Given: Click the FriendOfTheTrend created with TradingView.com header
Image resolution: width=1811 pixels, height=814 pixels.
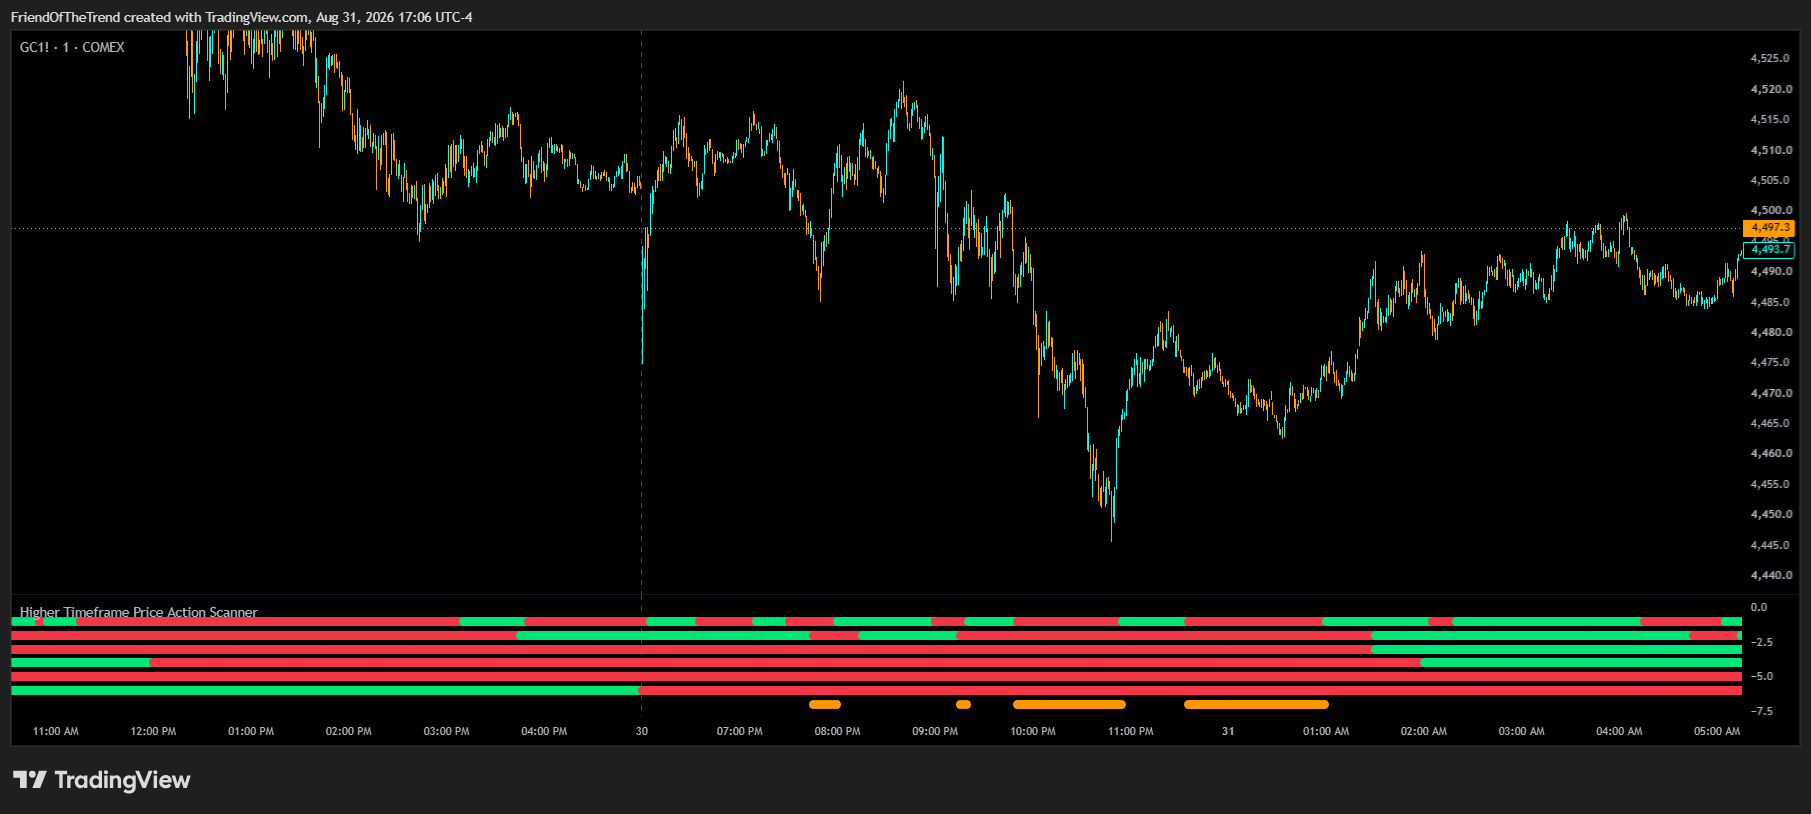Looking at the screenshot, I should 241,17.
